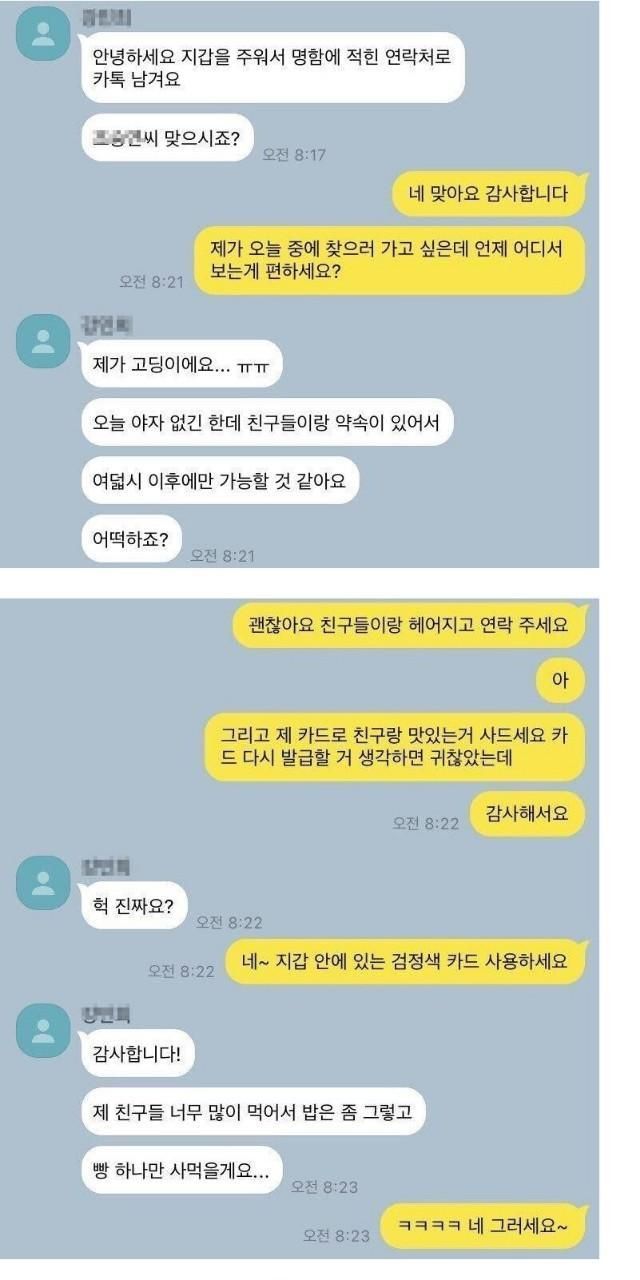Click the '제 친구들 너무 많이 먹어서' bubble
This screenshot has width=640, height=1280.
tap(253, 1110)
